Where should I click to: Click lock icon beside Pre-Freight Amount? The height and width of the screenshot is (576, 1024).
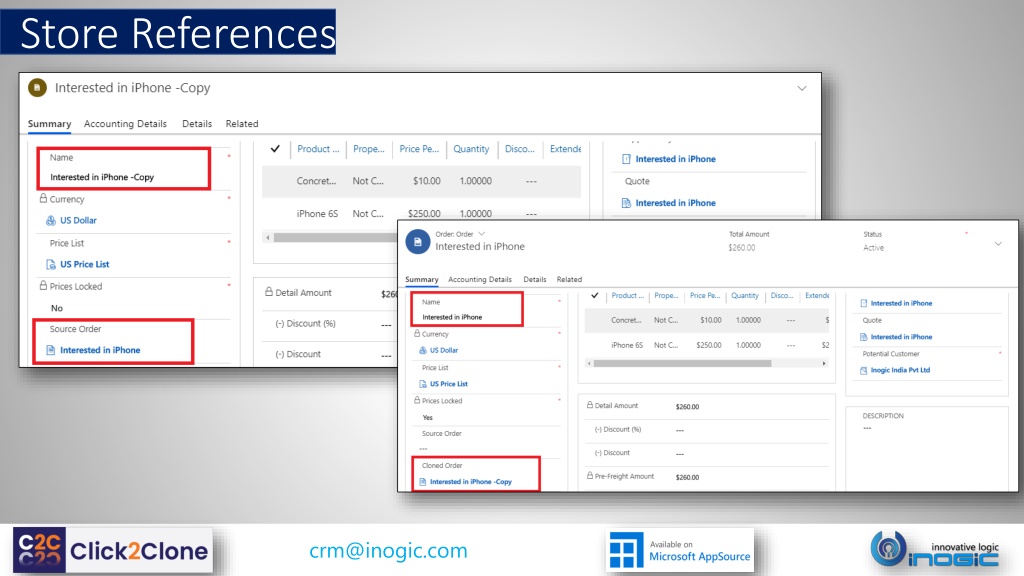tap(590, 475)
